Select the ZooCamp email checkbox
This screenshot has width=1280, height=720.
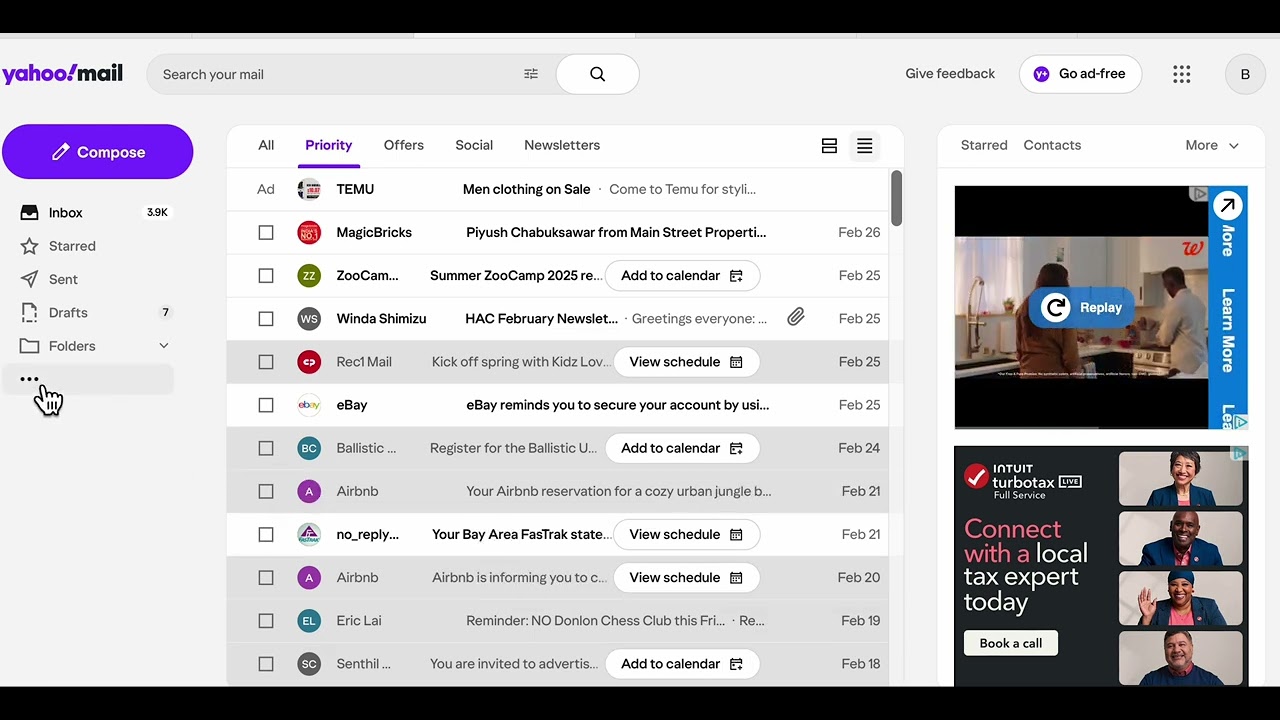tap(266, 275)
